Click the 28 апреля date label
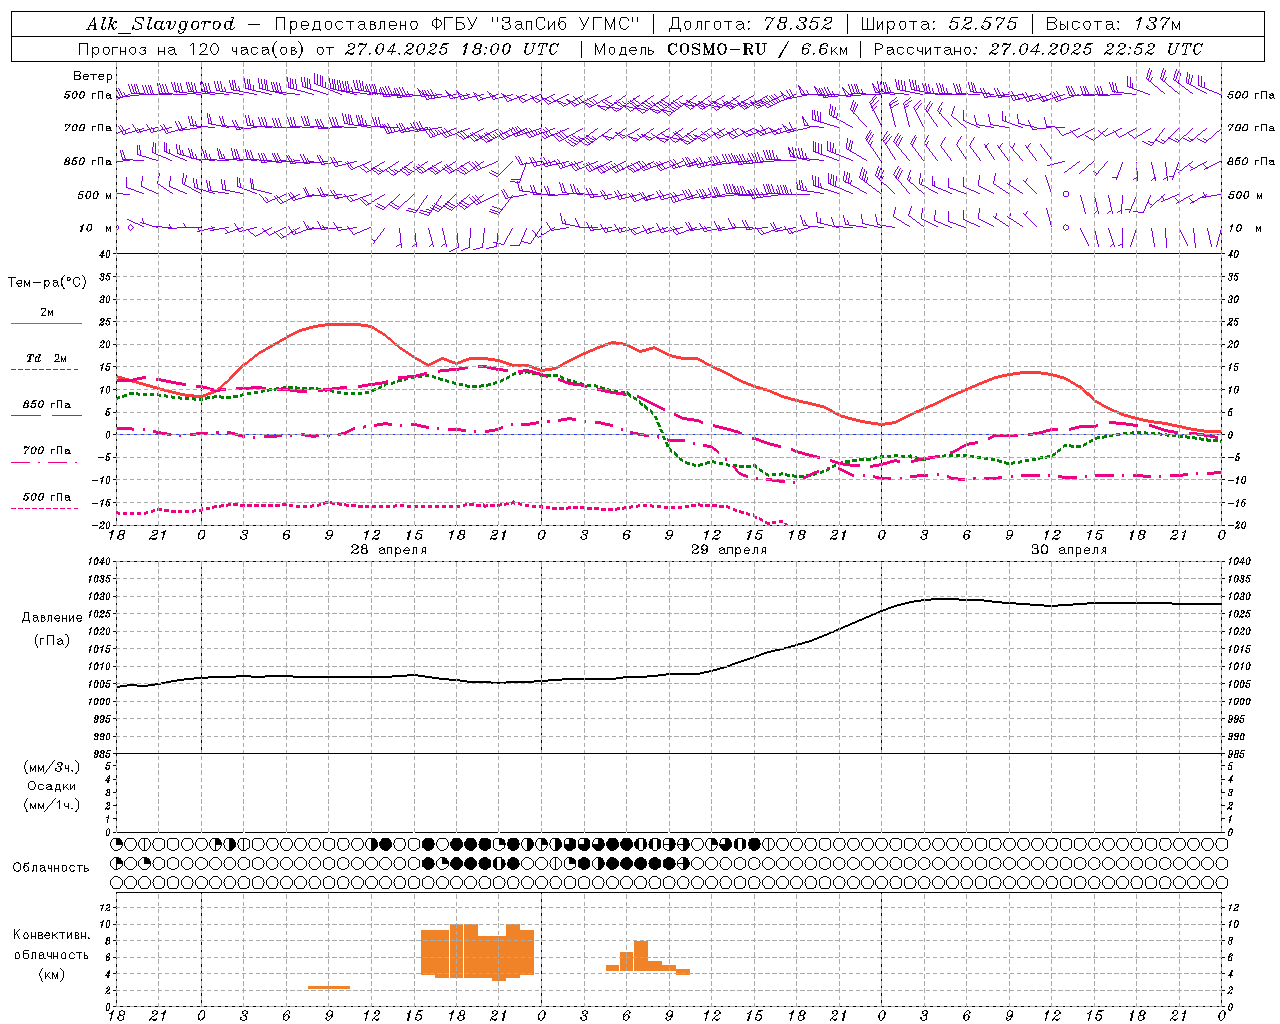Image resolution: width=1280 pixels, height=1024 pixels. coord(388,550)
